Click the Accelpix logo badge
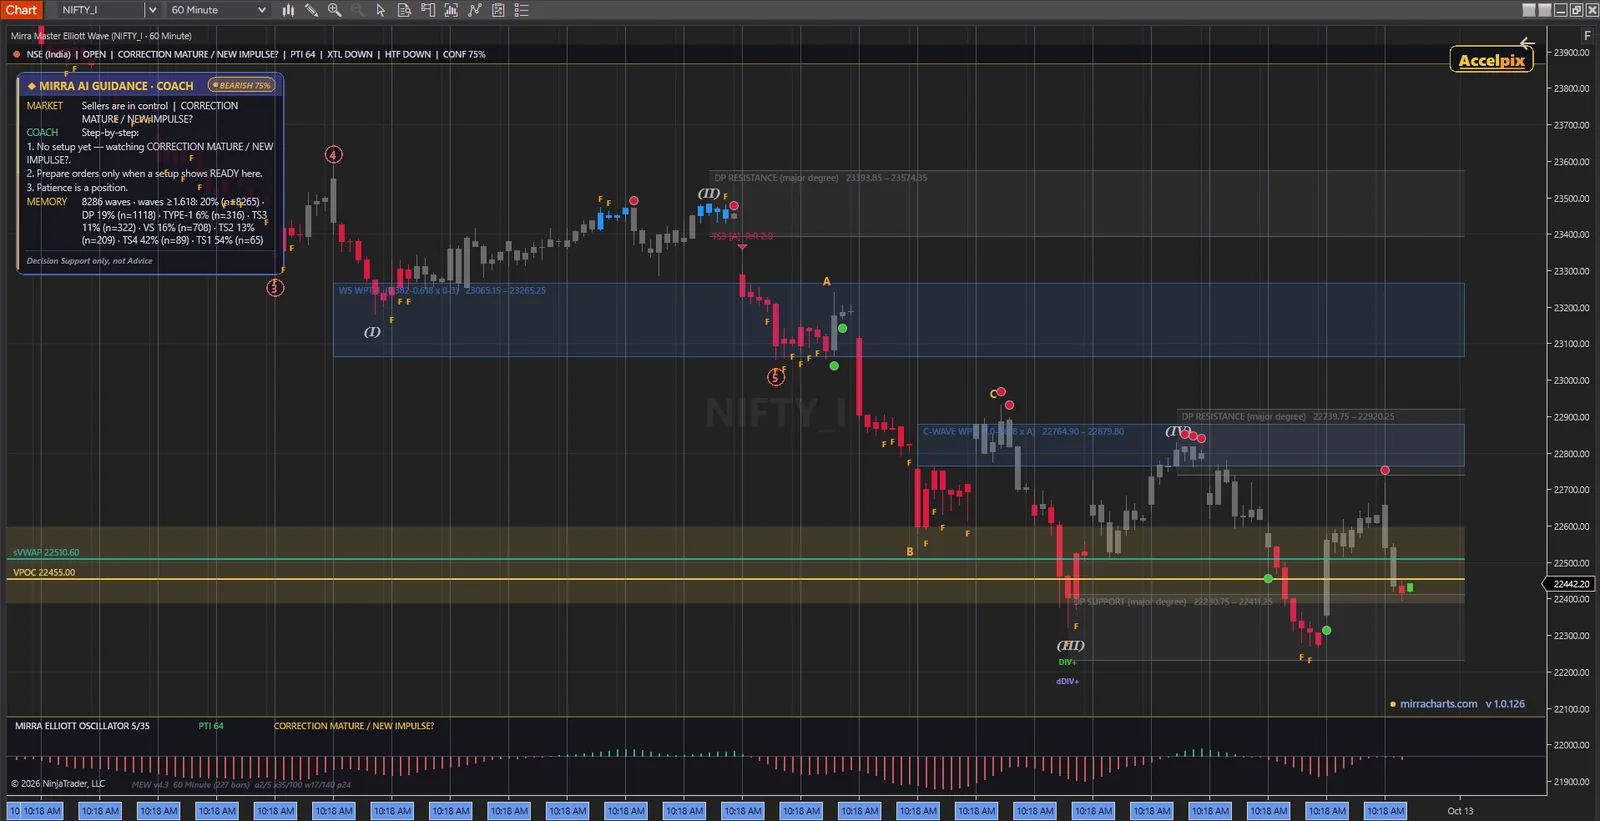Image resolution: width=1600 pixels, height=821 pixels. point(1491,60)
